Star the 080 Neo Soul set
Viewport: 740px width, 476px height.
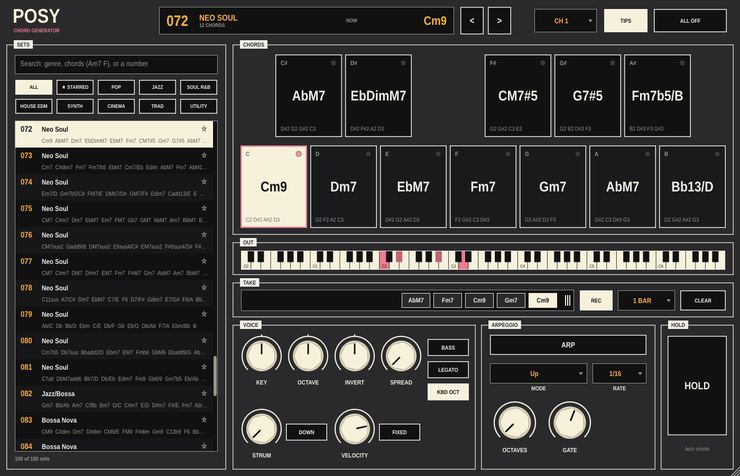pos(204,340)
